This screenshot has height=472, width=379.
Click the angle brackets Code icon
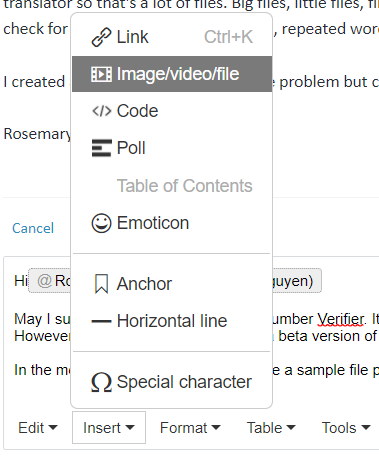[101, 111]
